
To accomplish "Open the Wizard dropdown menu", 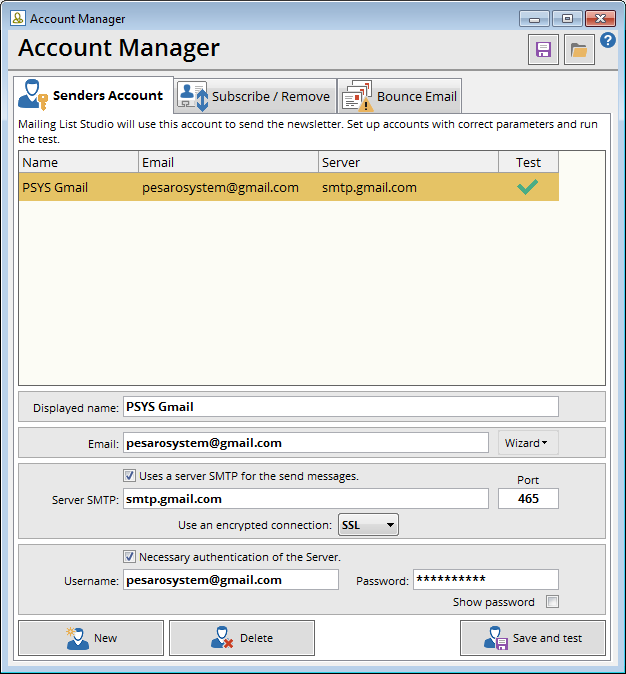I will pyautogui.click(x=529, y=443).
